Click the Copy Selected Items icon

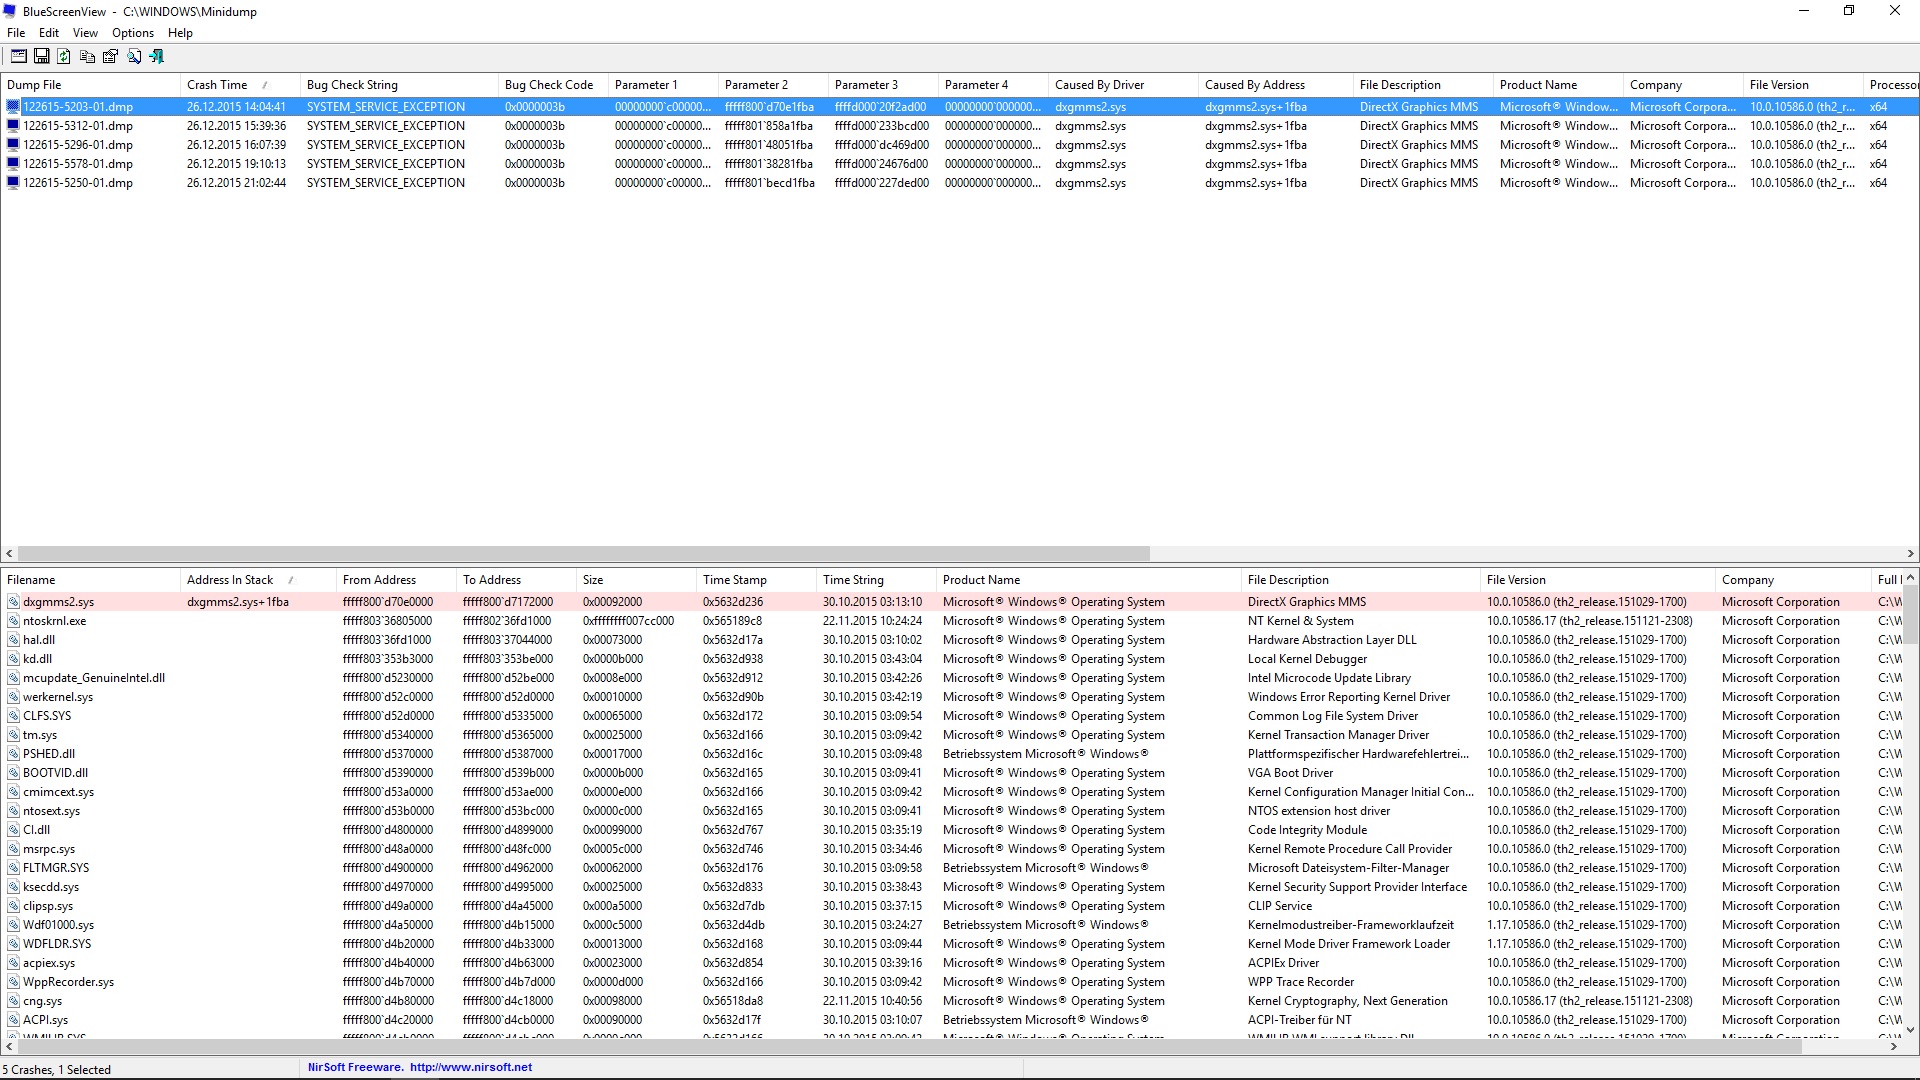pos(87,57)
